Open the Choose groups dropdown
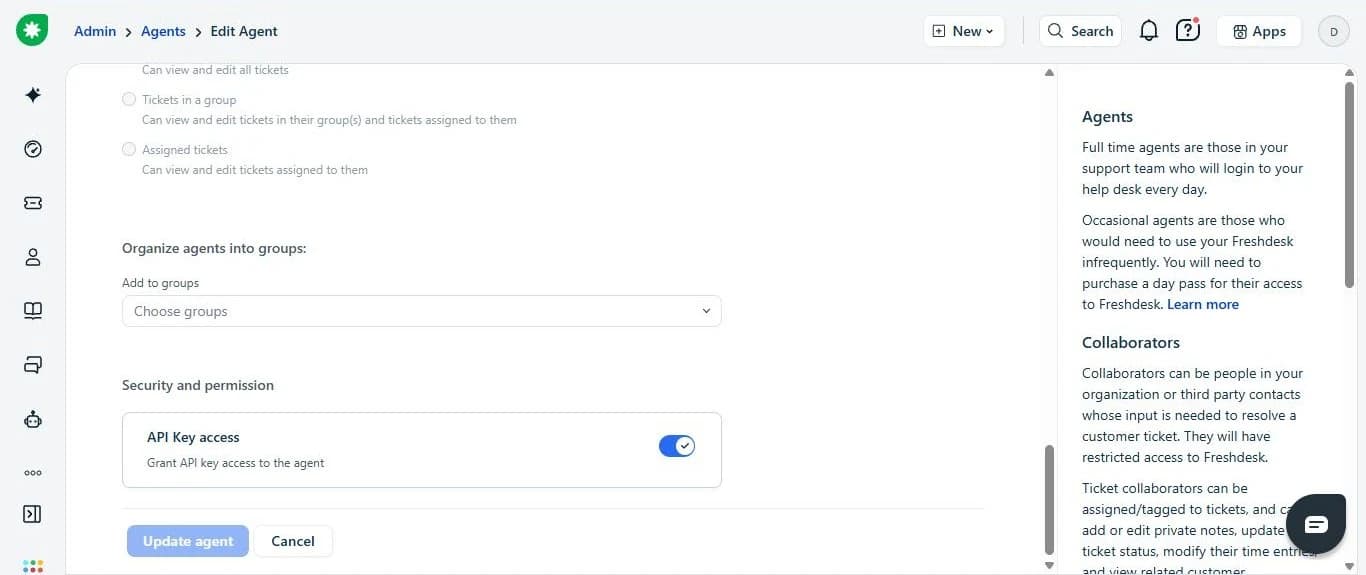The width and height of the screenshot is (1366, 575). point(421,311)
